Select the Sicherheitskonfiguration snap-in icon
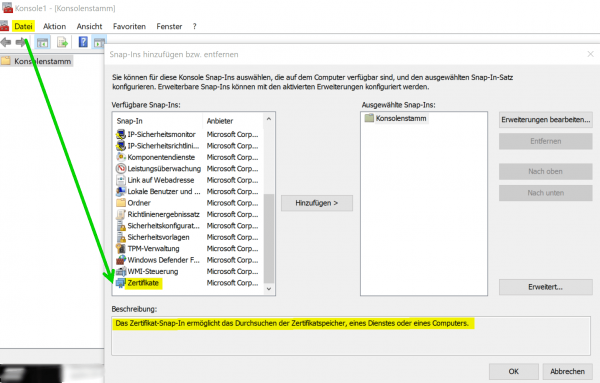The width and height of the screenshot is (600, 383). tap(121, 226)
